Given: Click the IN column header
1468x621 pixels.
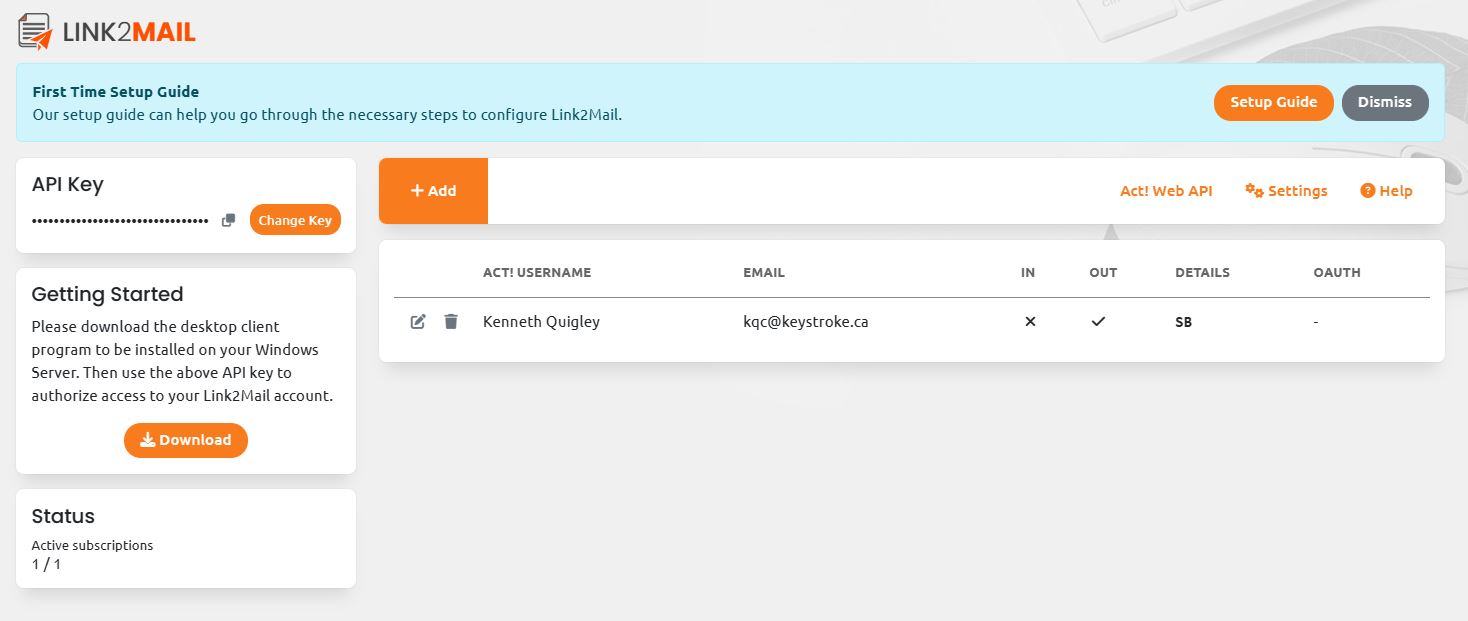Looking at the screenshot, I should tap(1028, 272).
